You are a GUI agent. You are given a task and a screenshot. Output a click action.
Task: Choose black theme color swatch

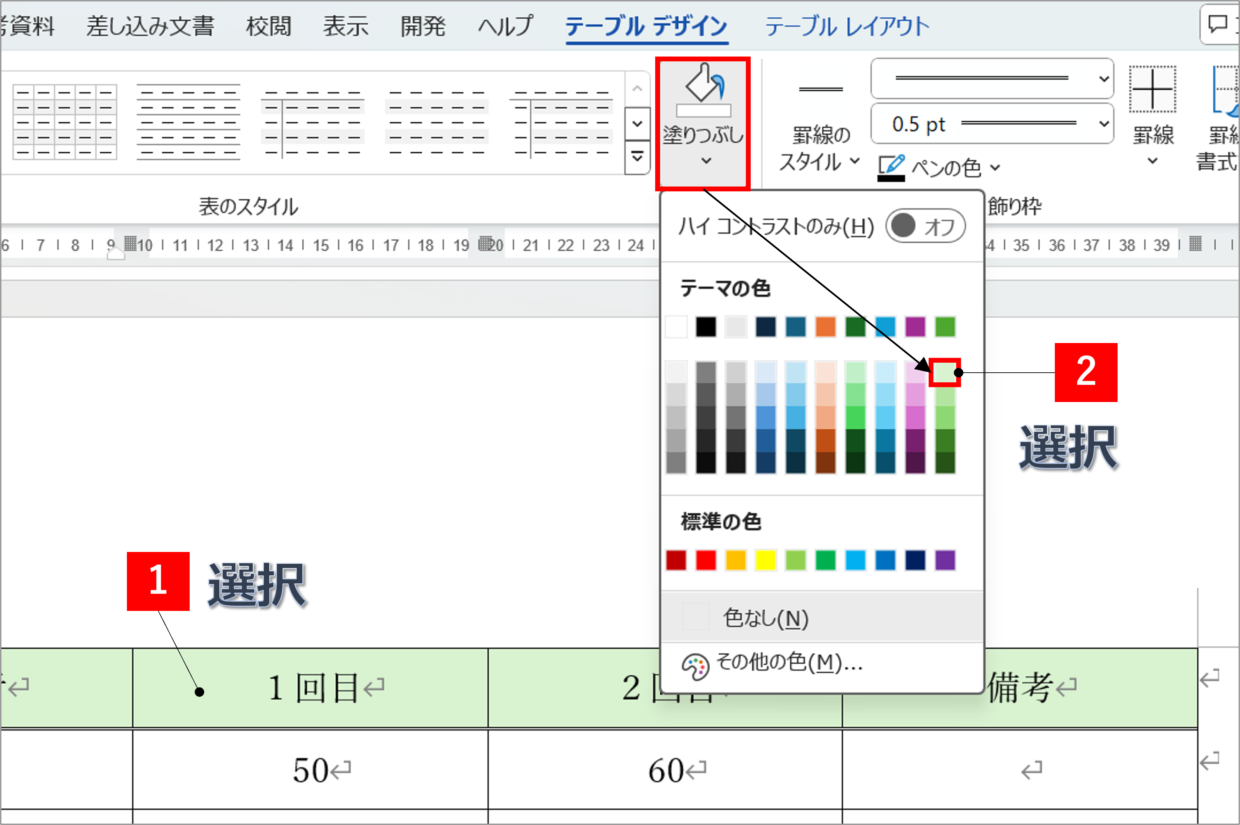tap(706, 326)
